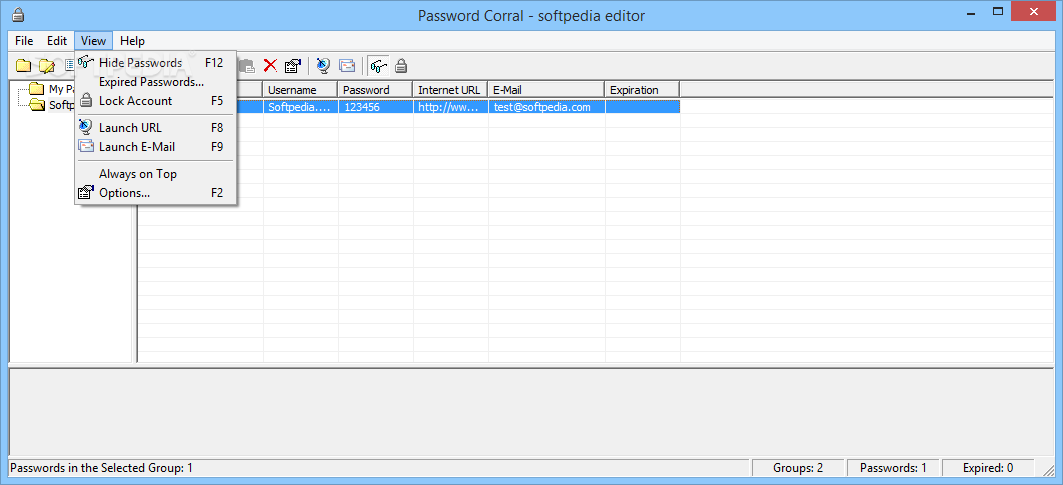Close the open View menu
The height and width of the screenshot is (485, 1063).
pyautogui.click(x=94, y=41)
